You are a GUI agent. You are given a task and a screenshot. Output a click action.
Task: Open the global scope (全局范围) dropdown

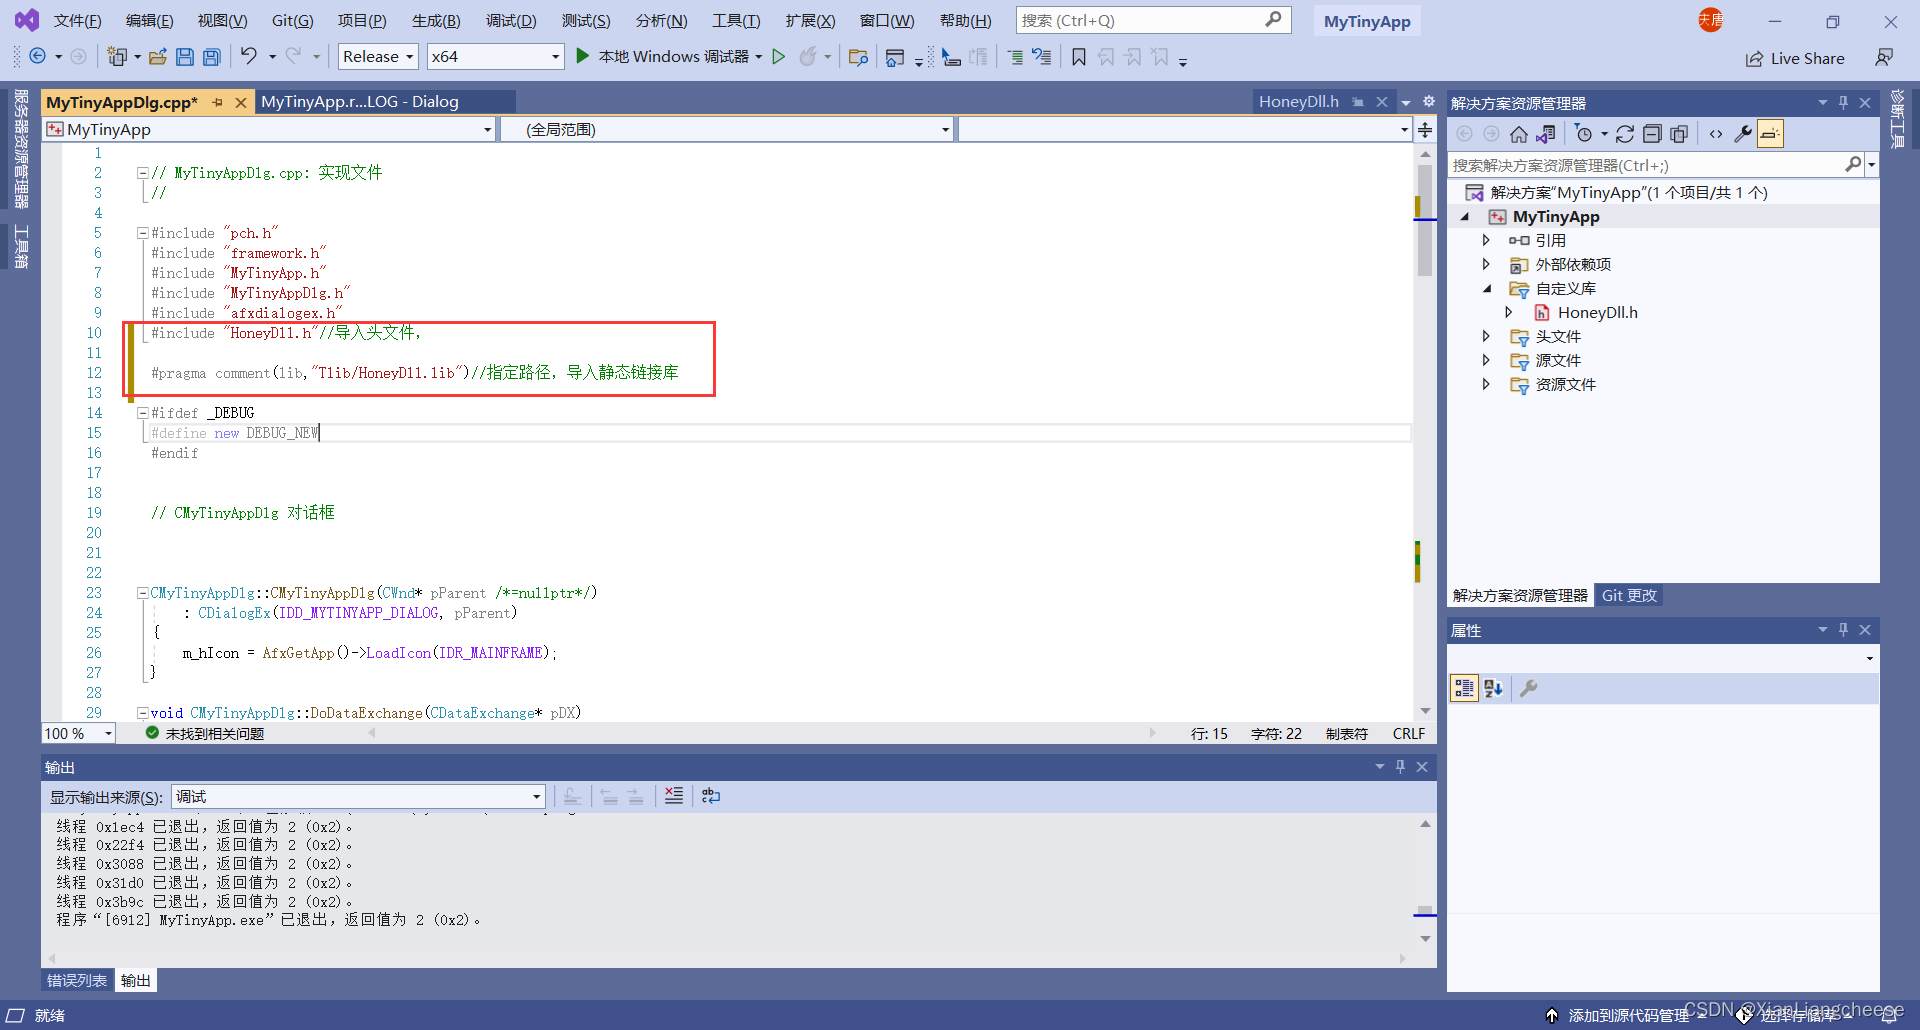726,129
